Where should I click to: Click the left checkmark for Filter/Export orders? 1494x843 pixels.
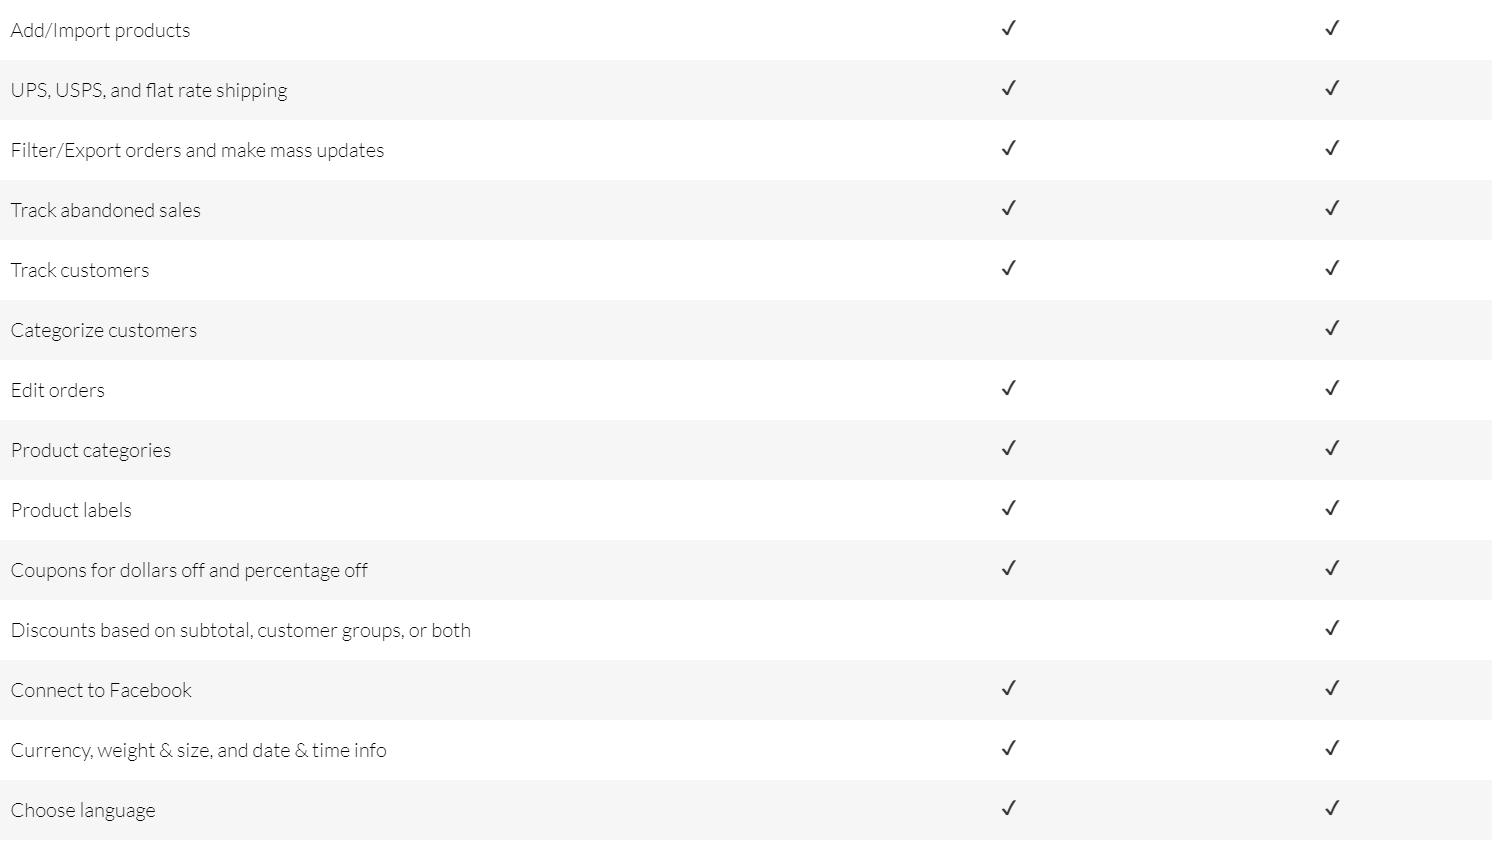pos(1008,149)
